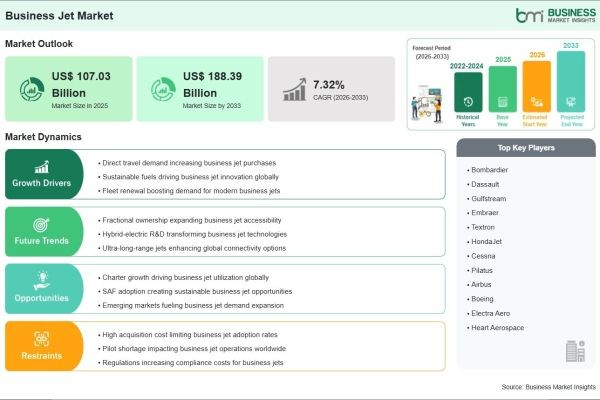The width and height of the screenshot is (600, 400).
Task: Click 'Regulations increasing compliance costs' bullet
Action: [193, 362]
